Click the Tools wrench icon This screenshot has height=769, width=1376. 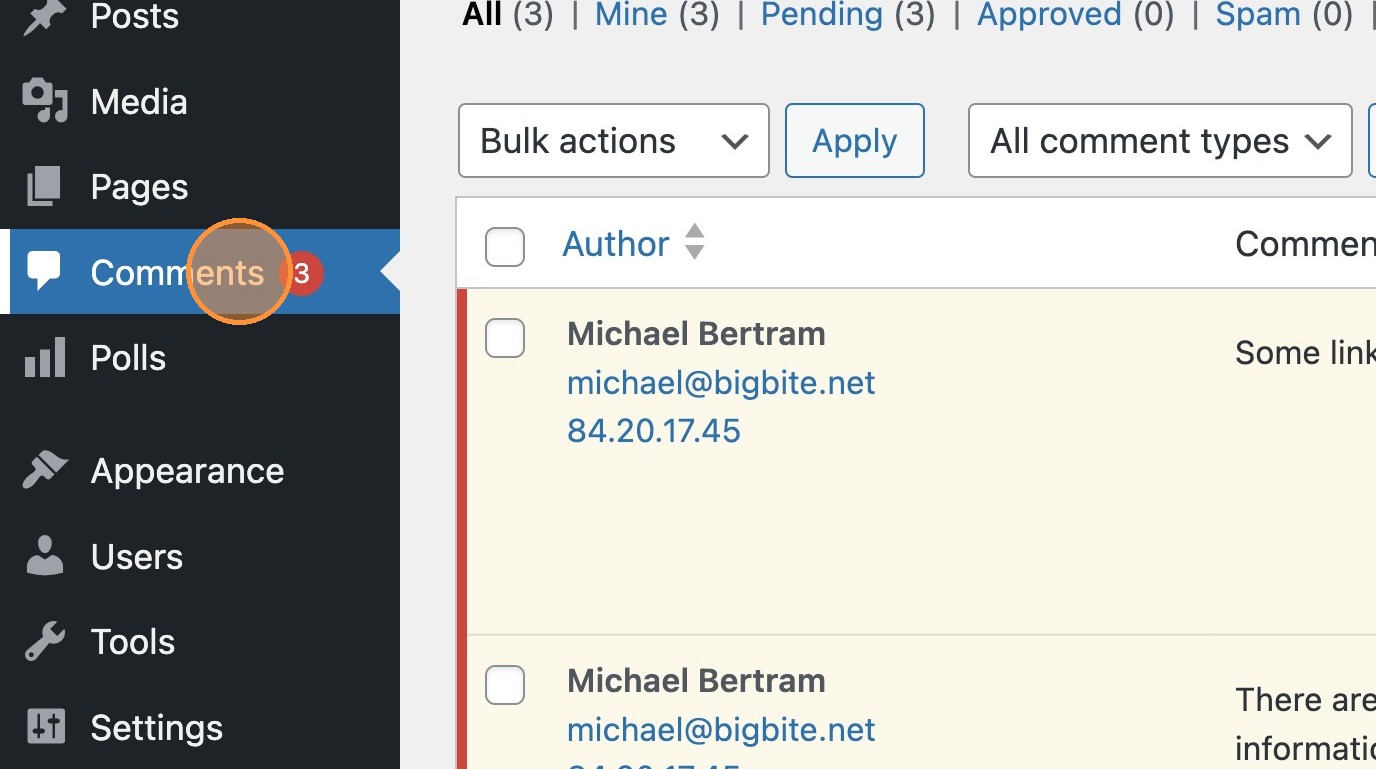(44, 642)
